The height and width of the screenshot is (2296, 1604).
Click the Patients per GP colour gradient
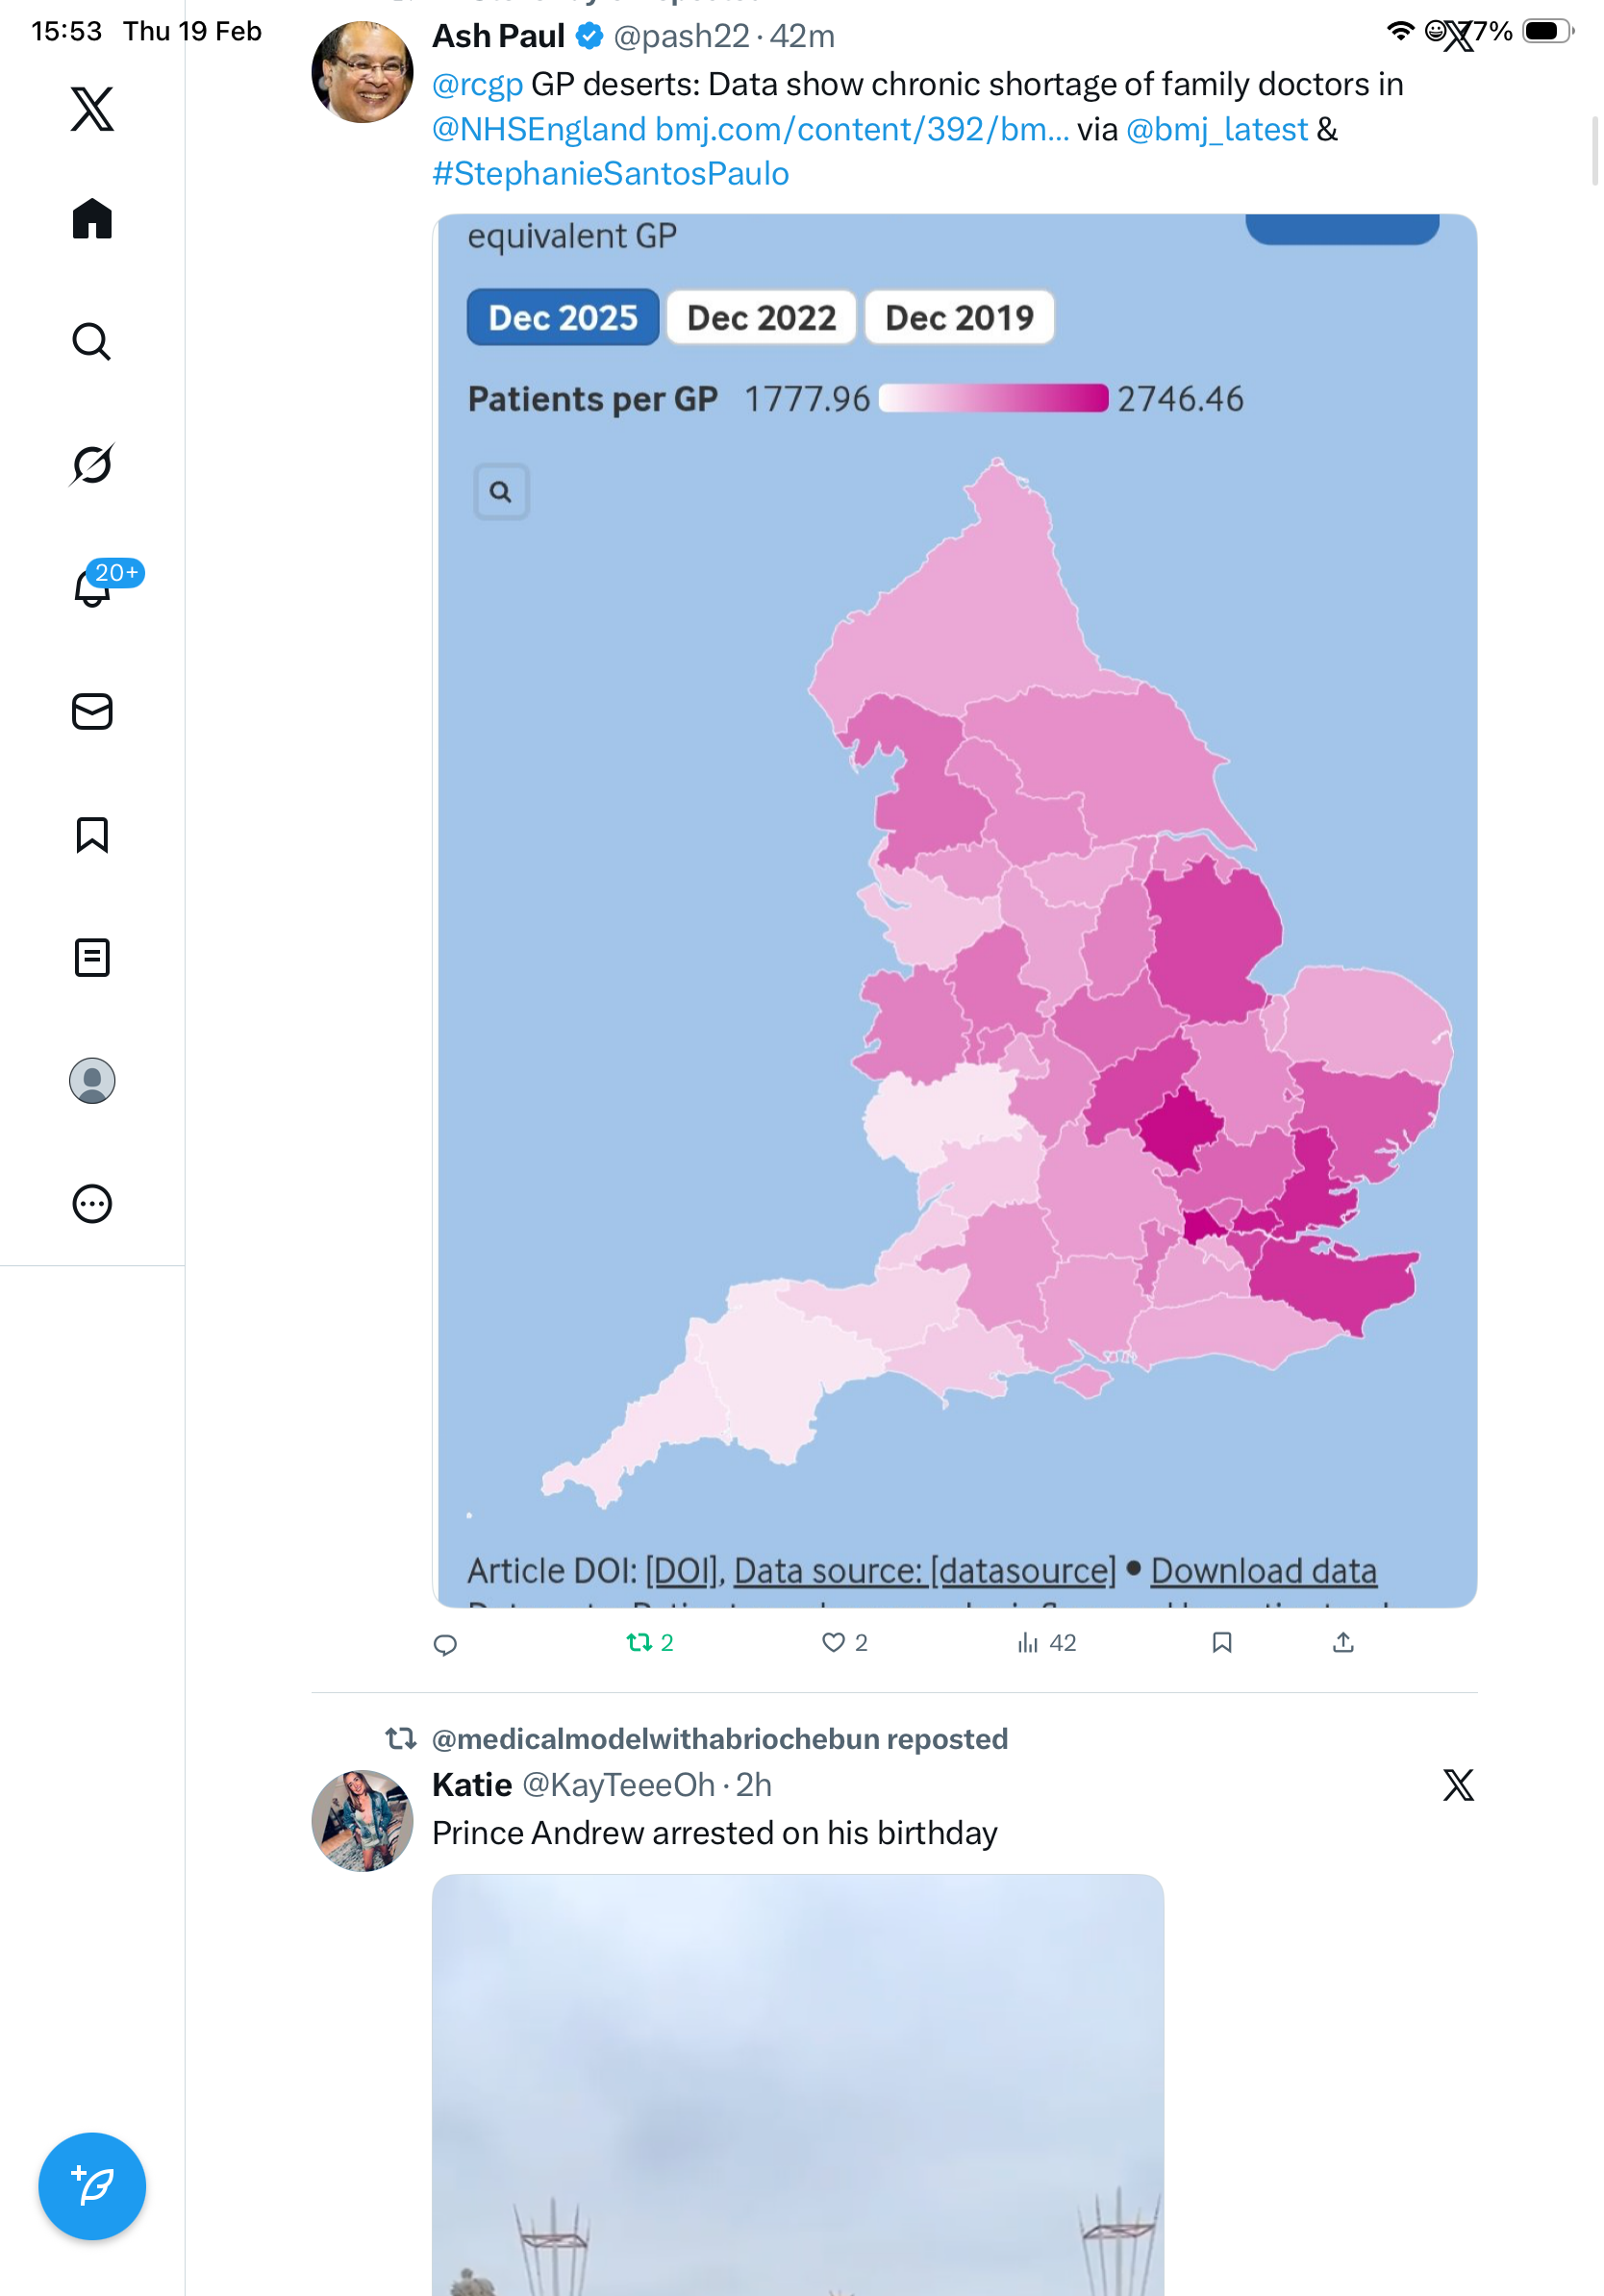pyautogui.click(x=993, y=399)
